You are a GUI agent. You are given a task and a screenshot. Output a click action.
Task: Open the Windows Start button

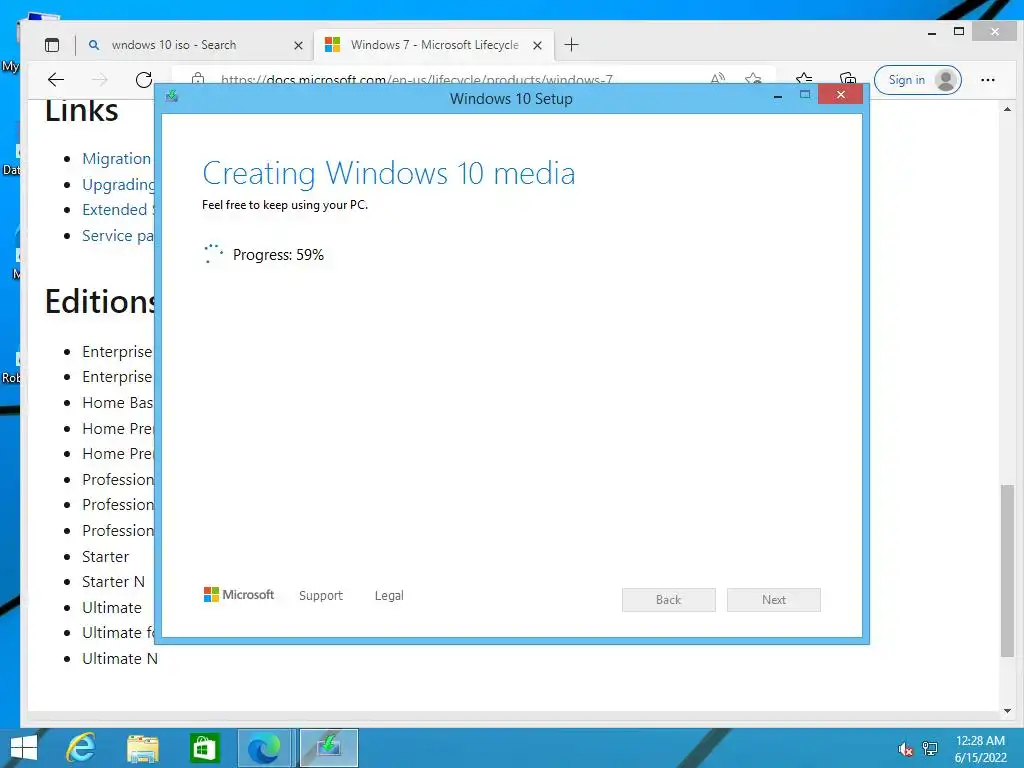(x=24, y=748)
